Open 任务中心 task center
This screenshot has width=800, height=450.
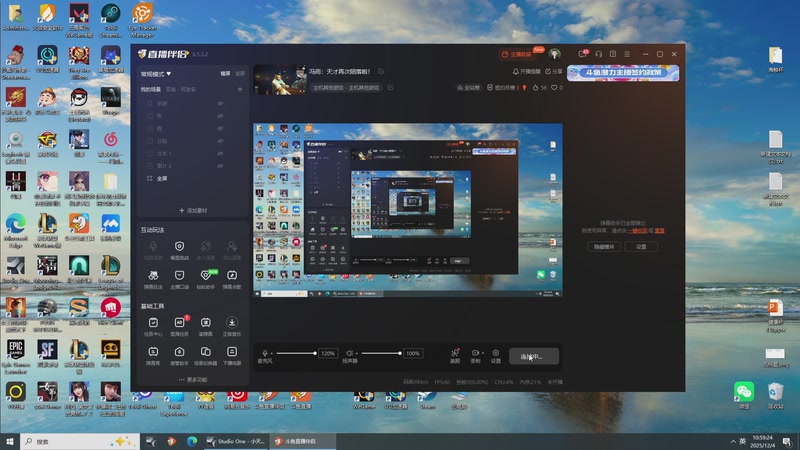click(153, 326)
